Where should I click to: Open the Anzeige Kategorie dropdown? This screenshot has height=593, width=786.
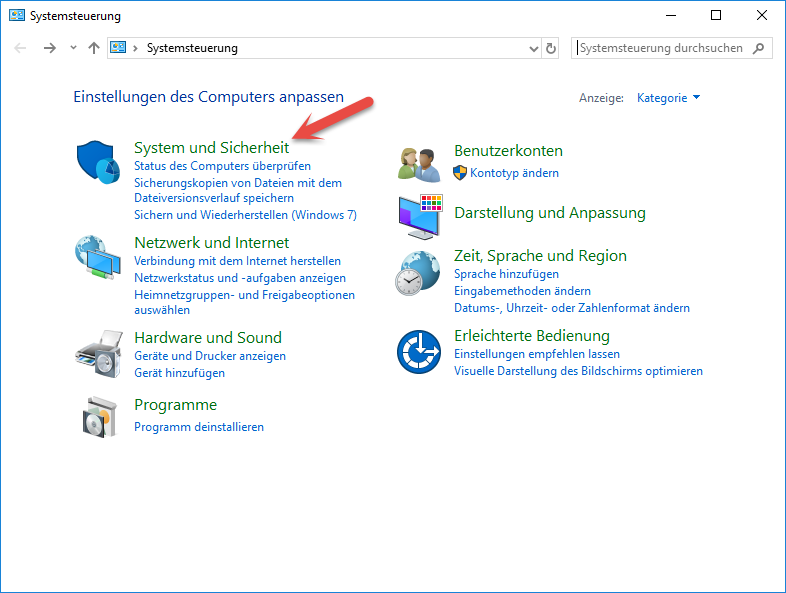click(x=668, y=98)
